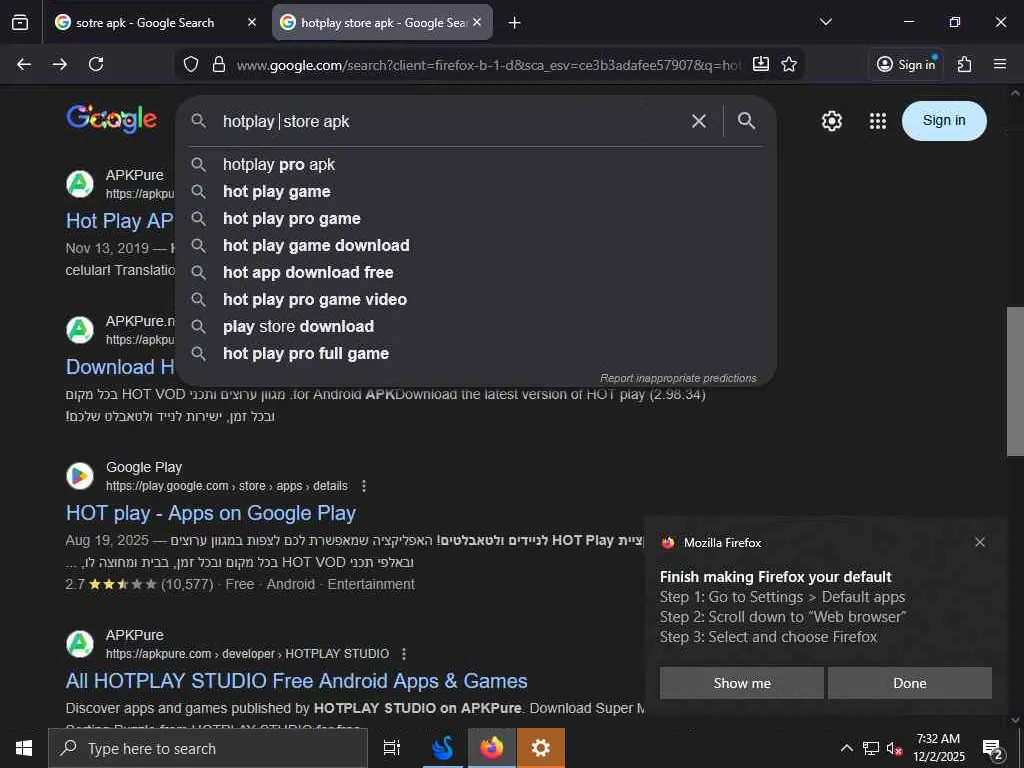Click 'Report inappropriate predictions' link
This screenshot has height=768, width=1024.
[x=678, y=378]
